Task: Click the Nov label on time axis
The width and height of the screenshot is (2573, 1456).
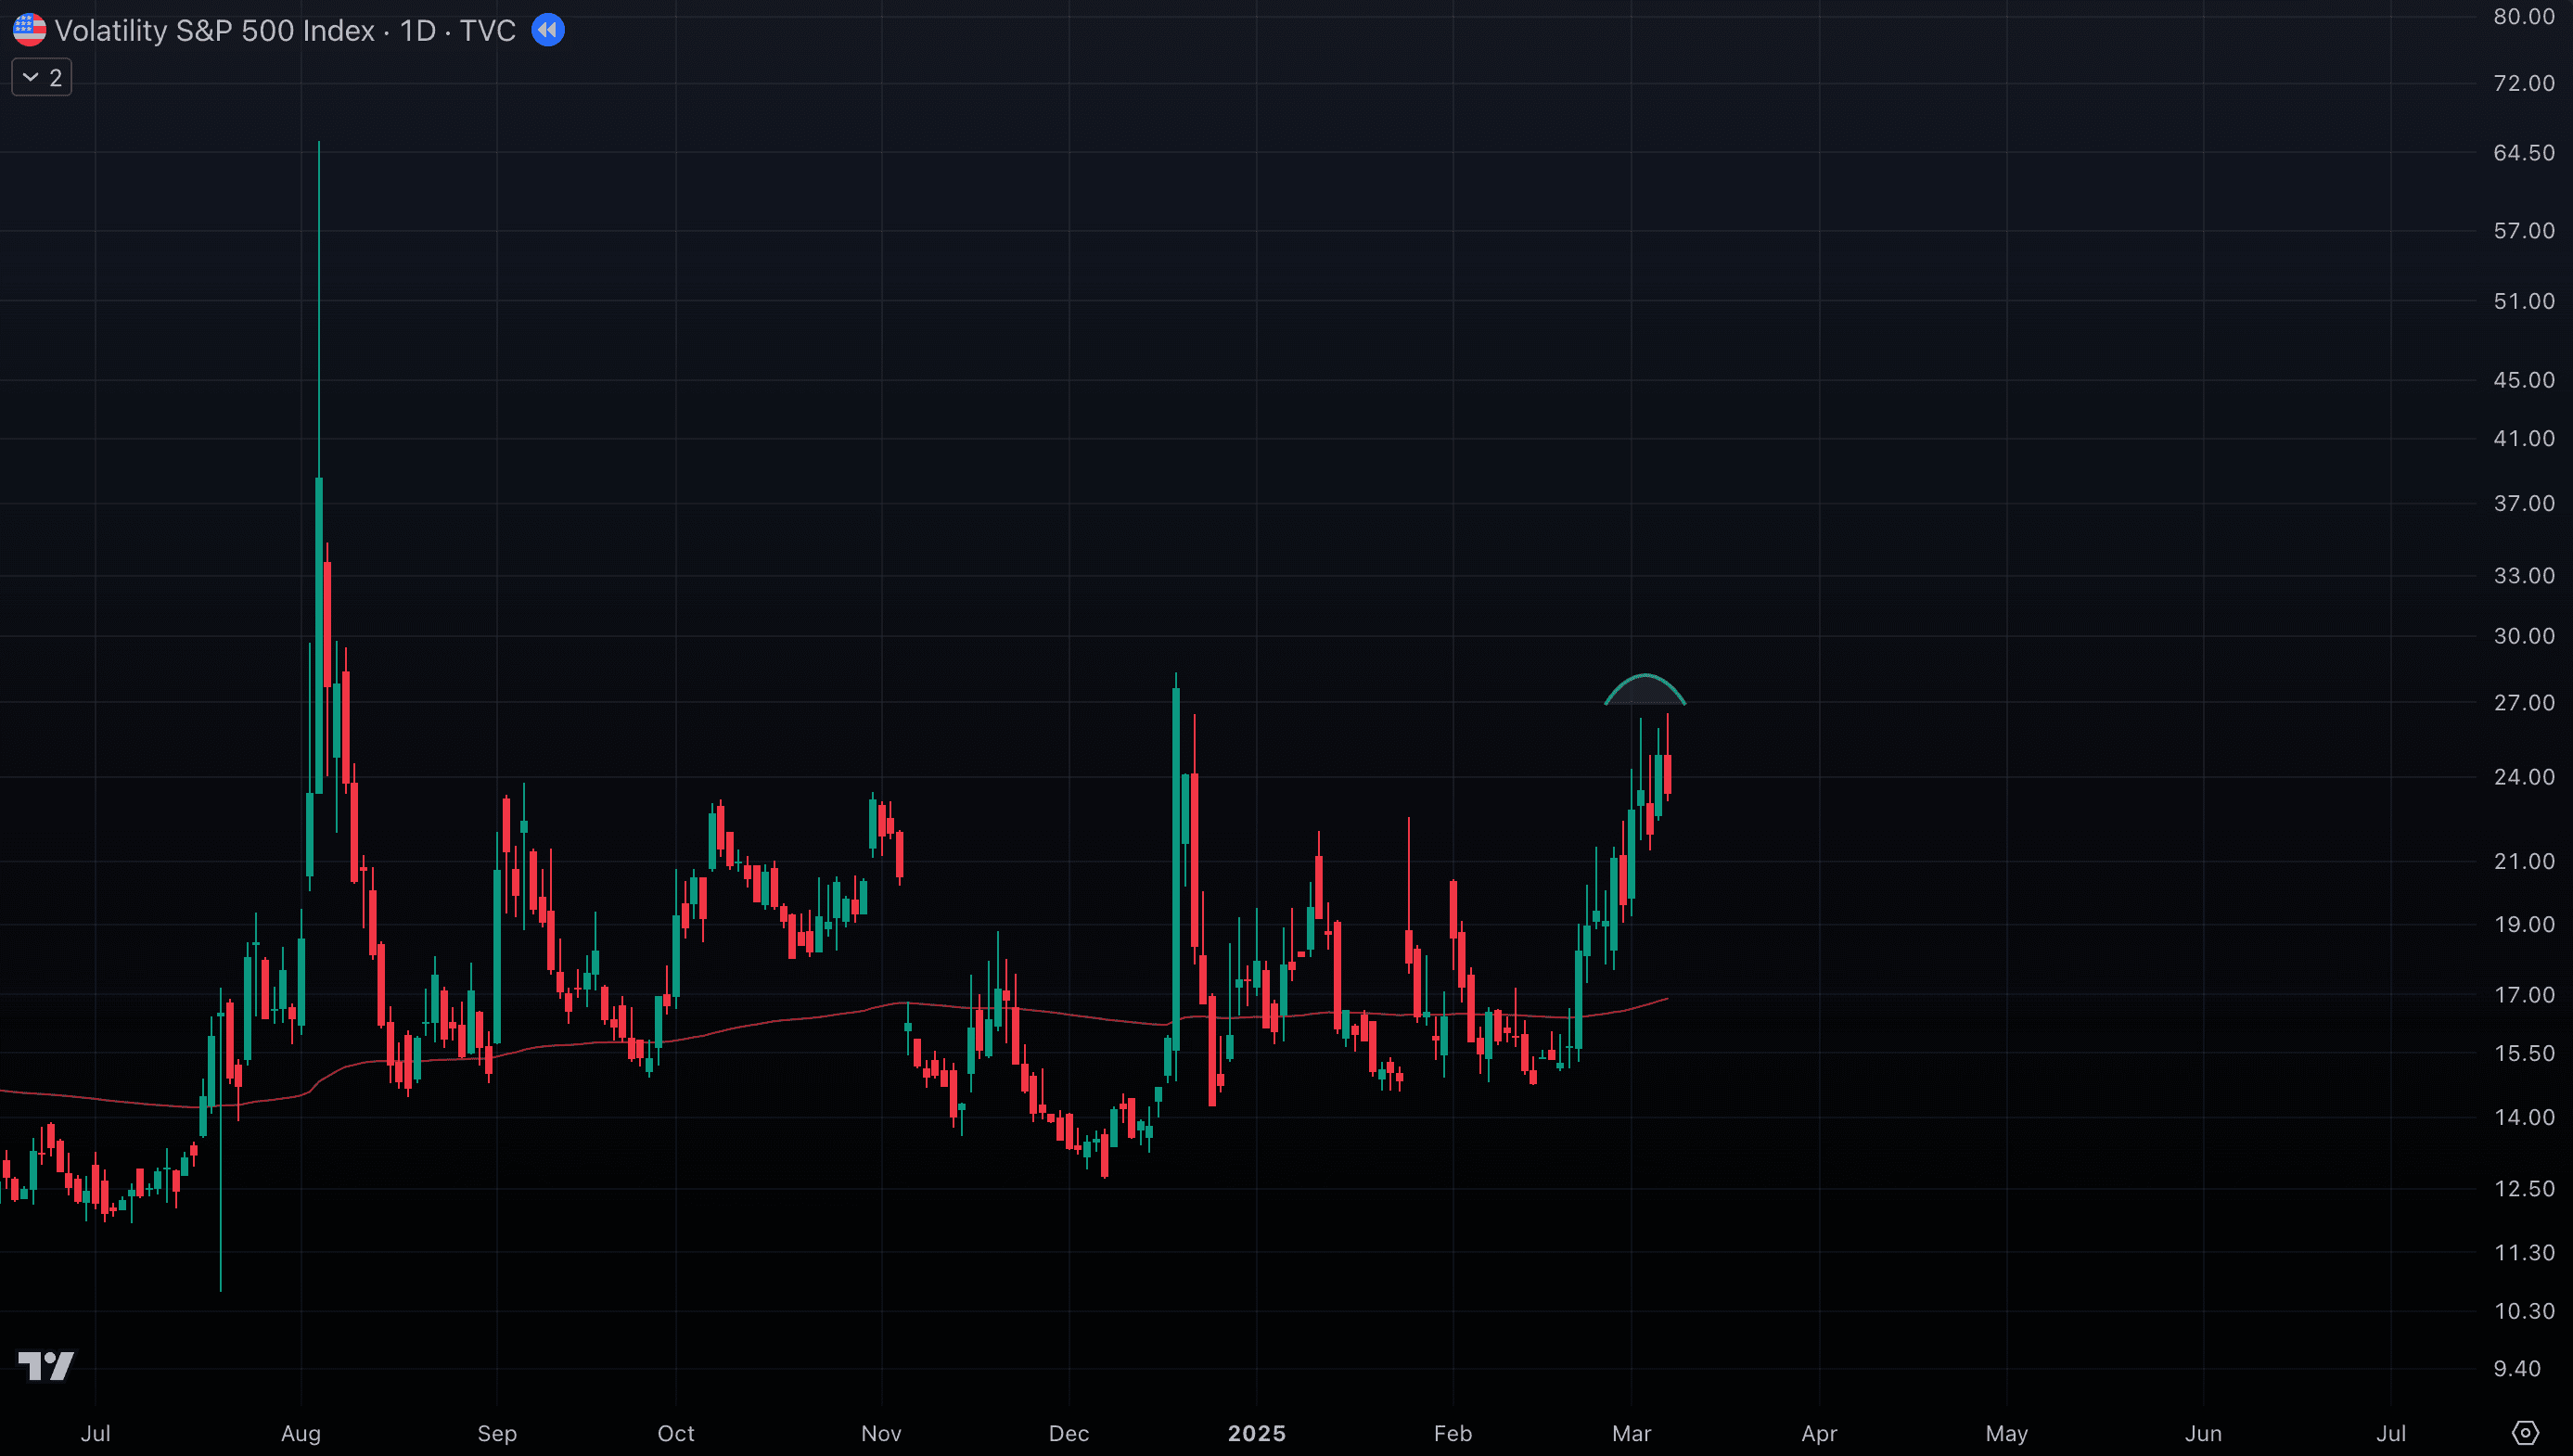Action: [881, 1433]
